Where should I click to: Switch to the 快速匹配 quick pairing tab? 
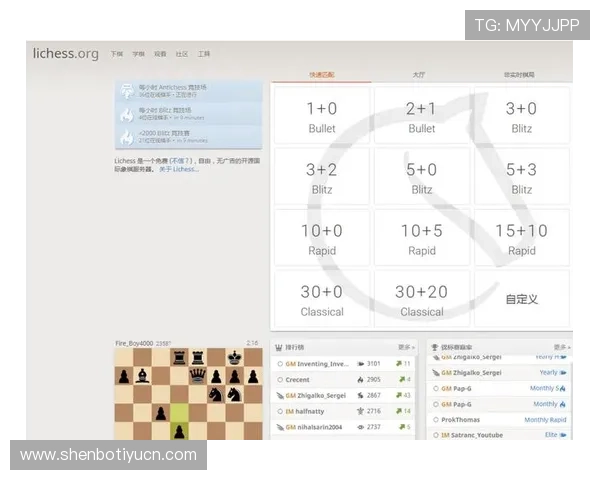click(x=321, y=75)
